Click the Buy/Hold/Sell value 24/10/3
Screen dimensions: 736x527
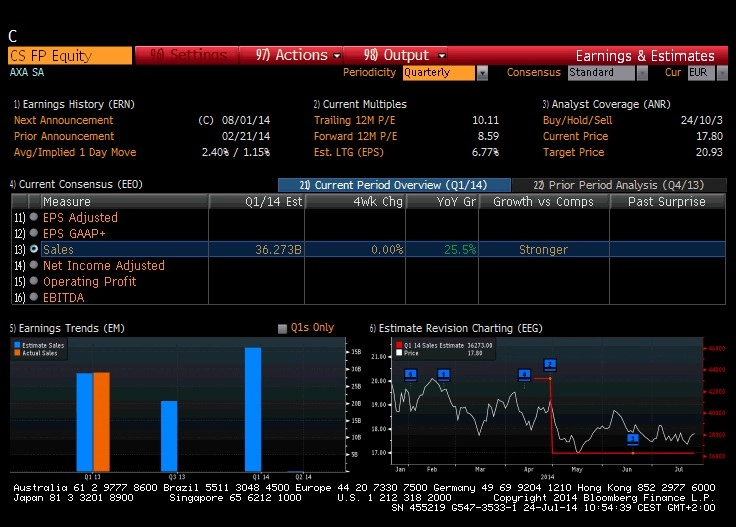(x=702, y=120)
